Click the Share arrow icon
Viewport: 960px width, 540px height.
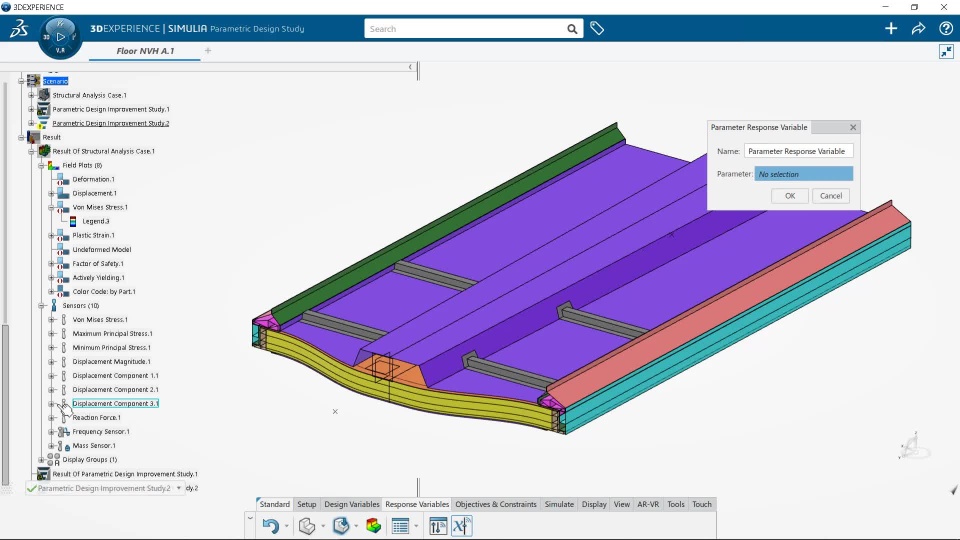point(918,28)
